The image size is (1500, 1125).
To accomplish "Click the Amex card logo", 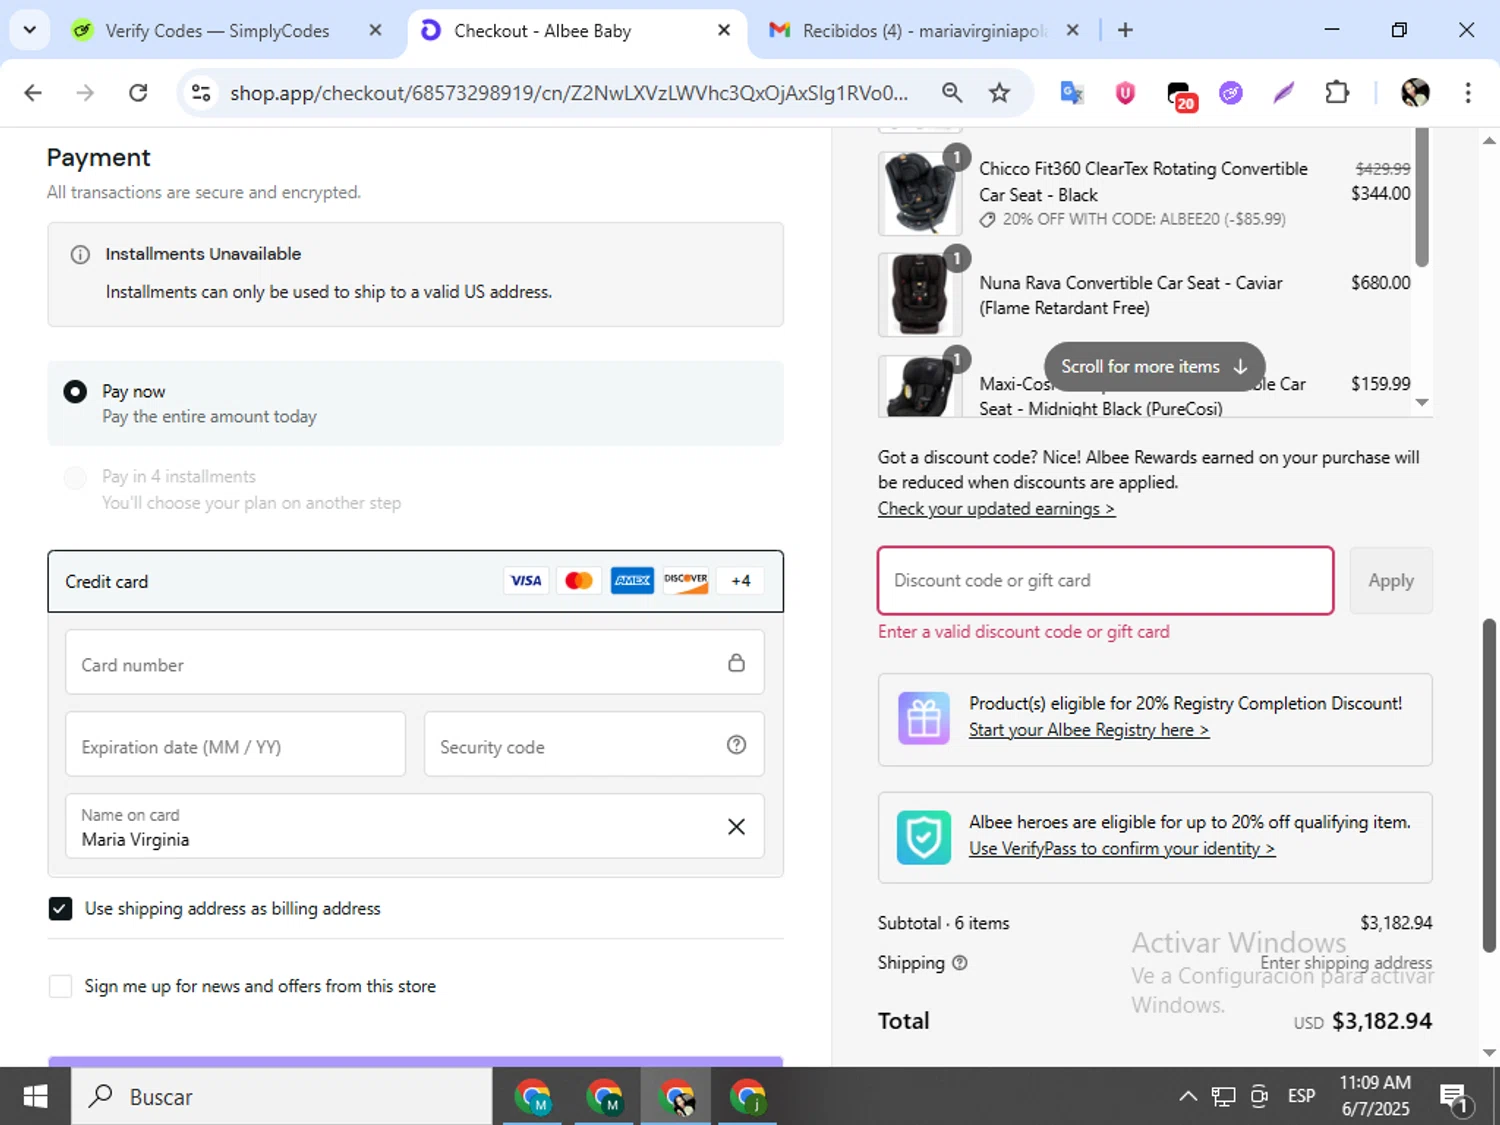I will coord(632,581).
